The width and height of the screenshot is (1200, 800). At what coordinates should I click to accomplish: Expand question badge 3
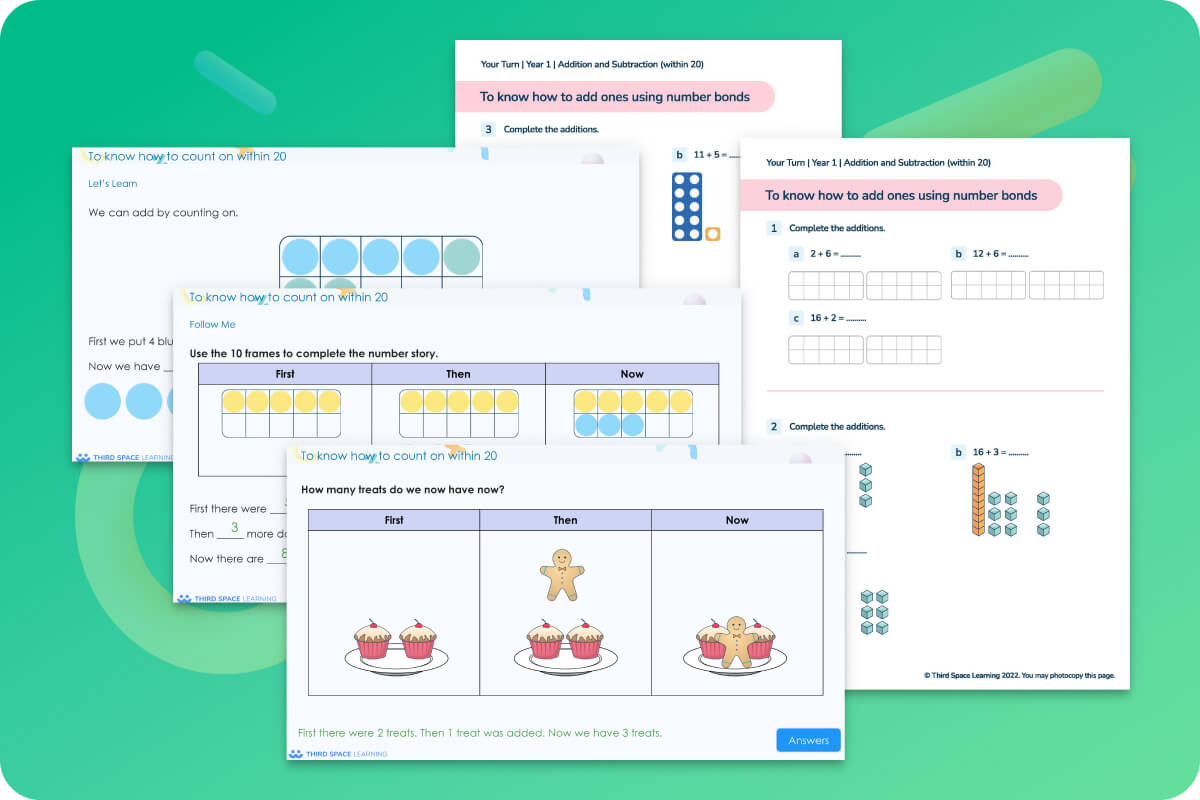(486, 129)
